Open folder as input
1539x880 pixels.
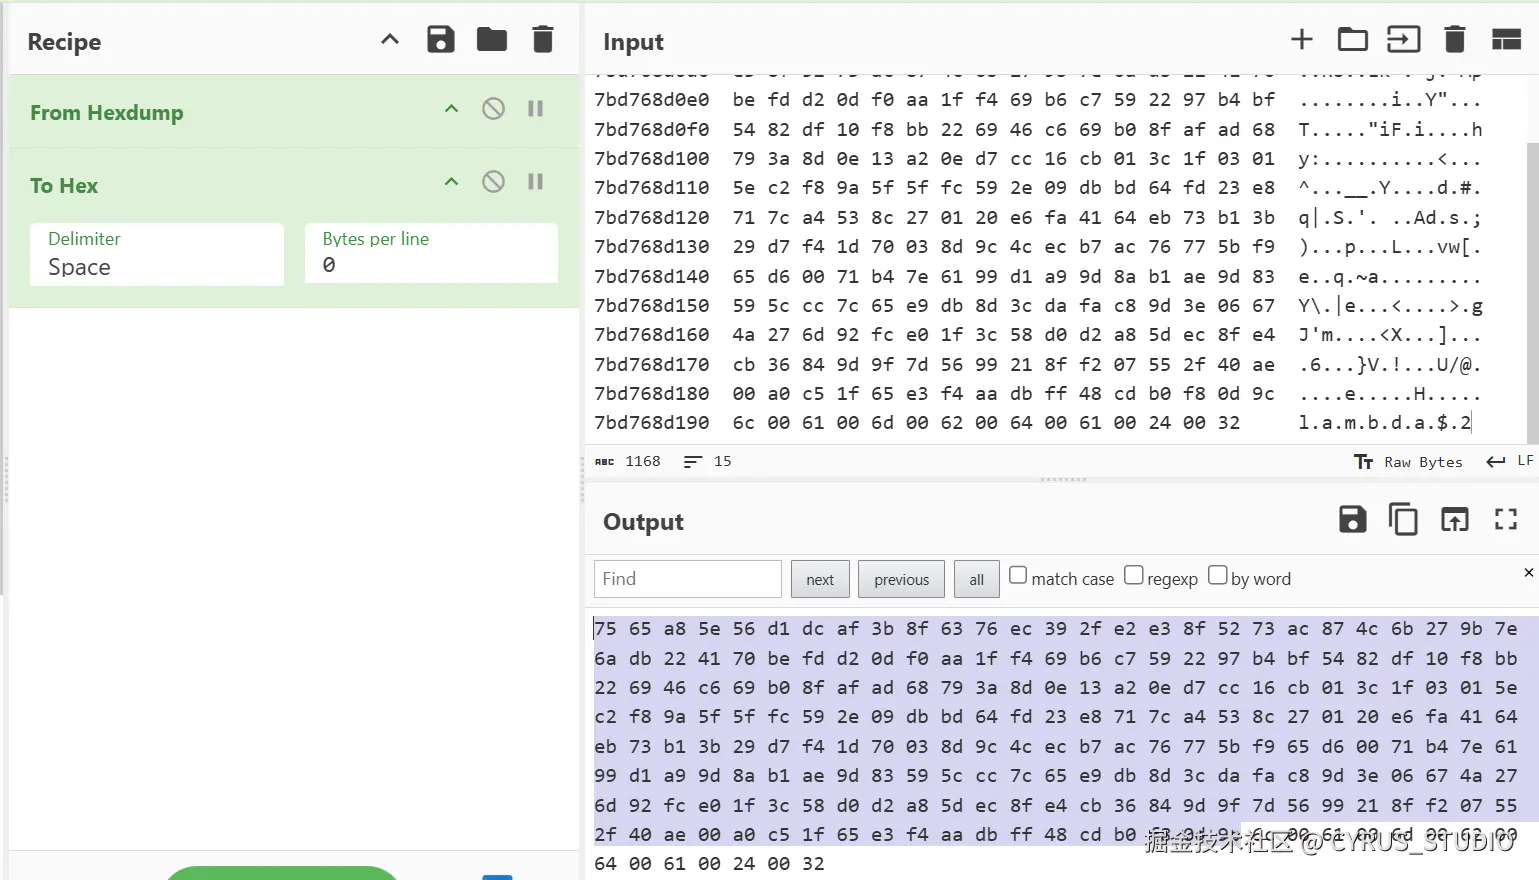1353,40
